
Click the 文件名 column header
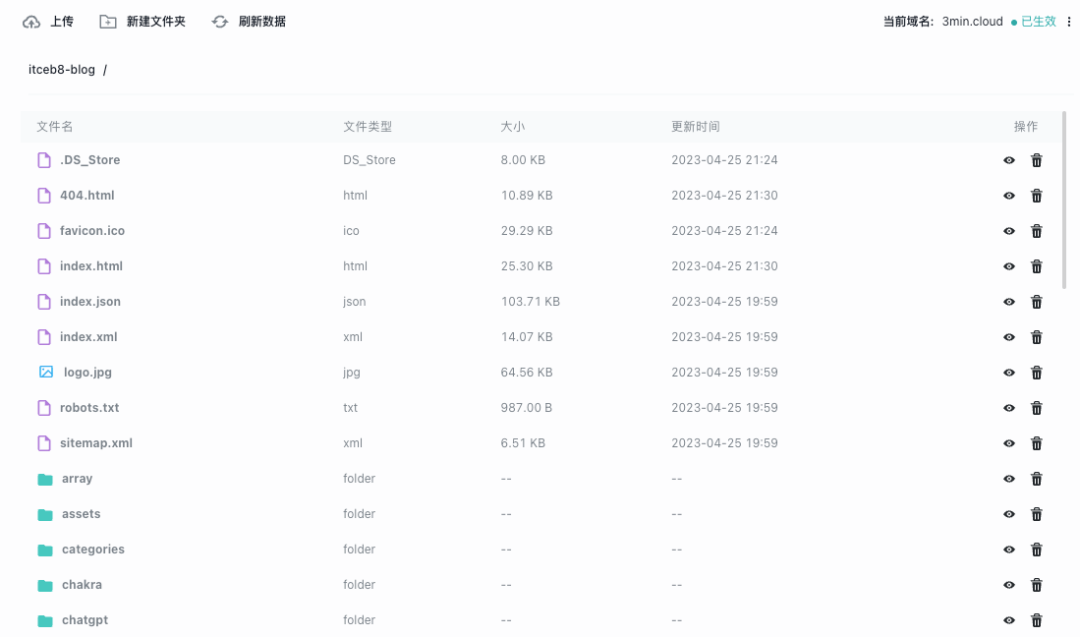(x=54, y=126)
